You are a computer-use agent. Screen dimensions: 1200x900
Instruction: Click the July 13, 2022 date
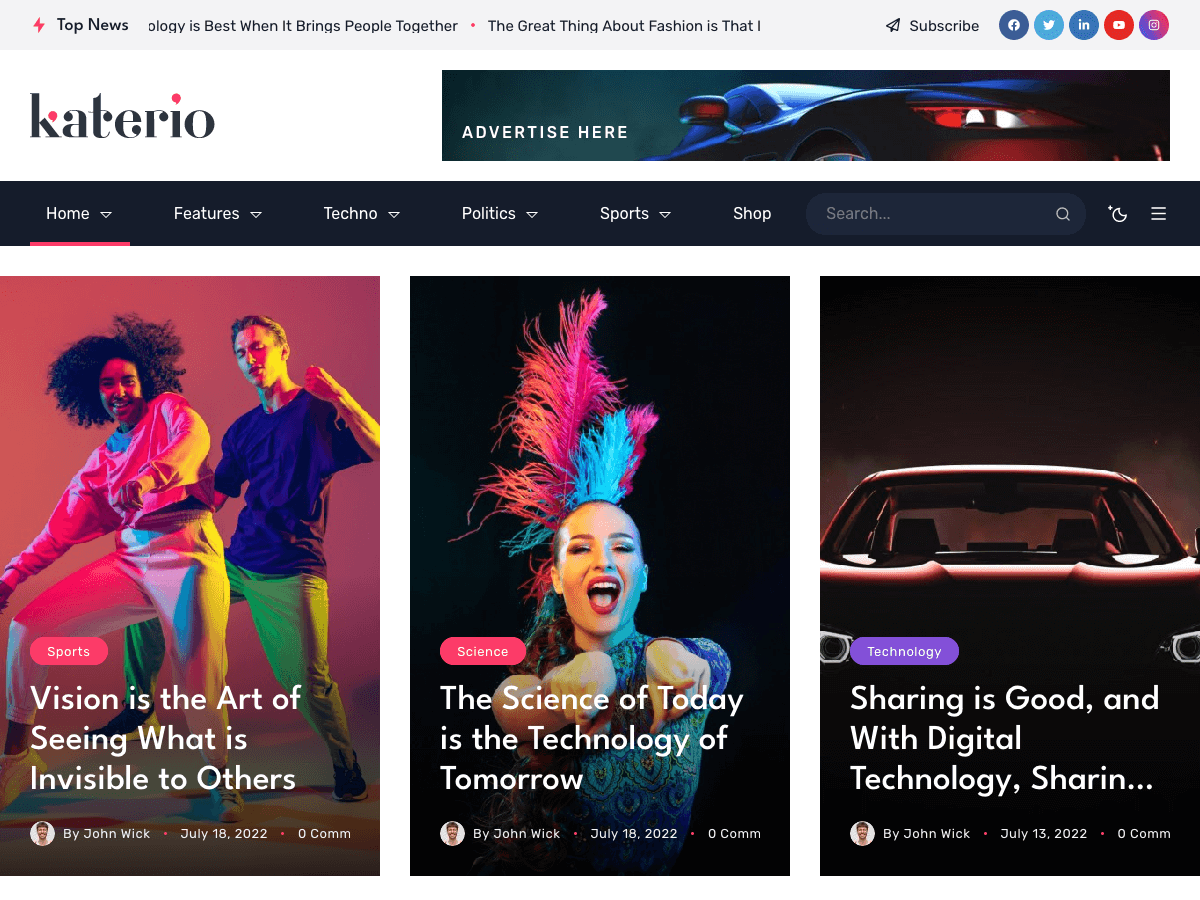[1044, 833]
